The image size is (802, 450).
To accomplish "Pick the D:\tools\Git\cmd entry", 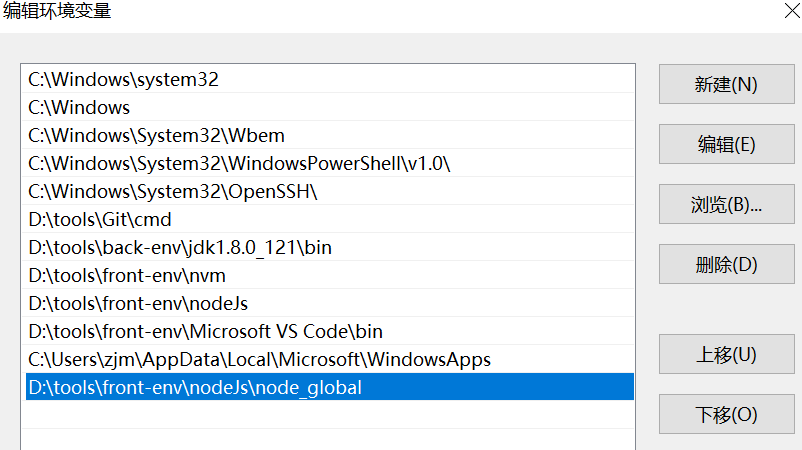I will (x=327, y=219).
